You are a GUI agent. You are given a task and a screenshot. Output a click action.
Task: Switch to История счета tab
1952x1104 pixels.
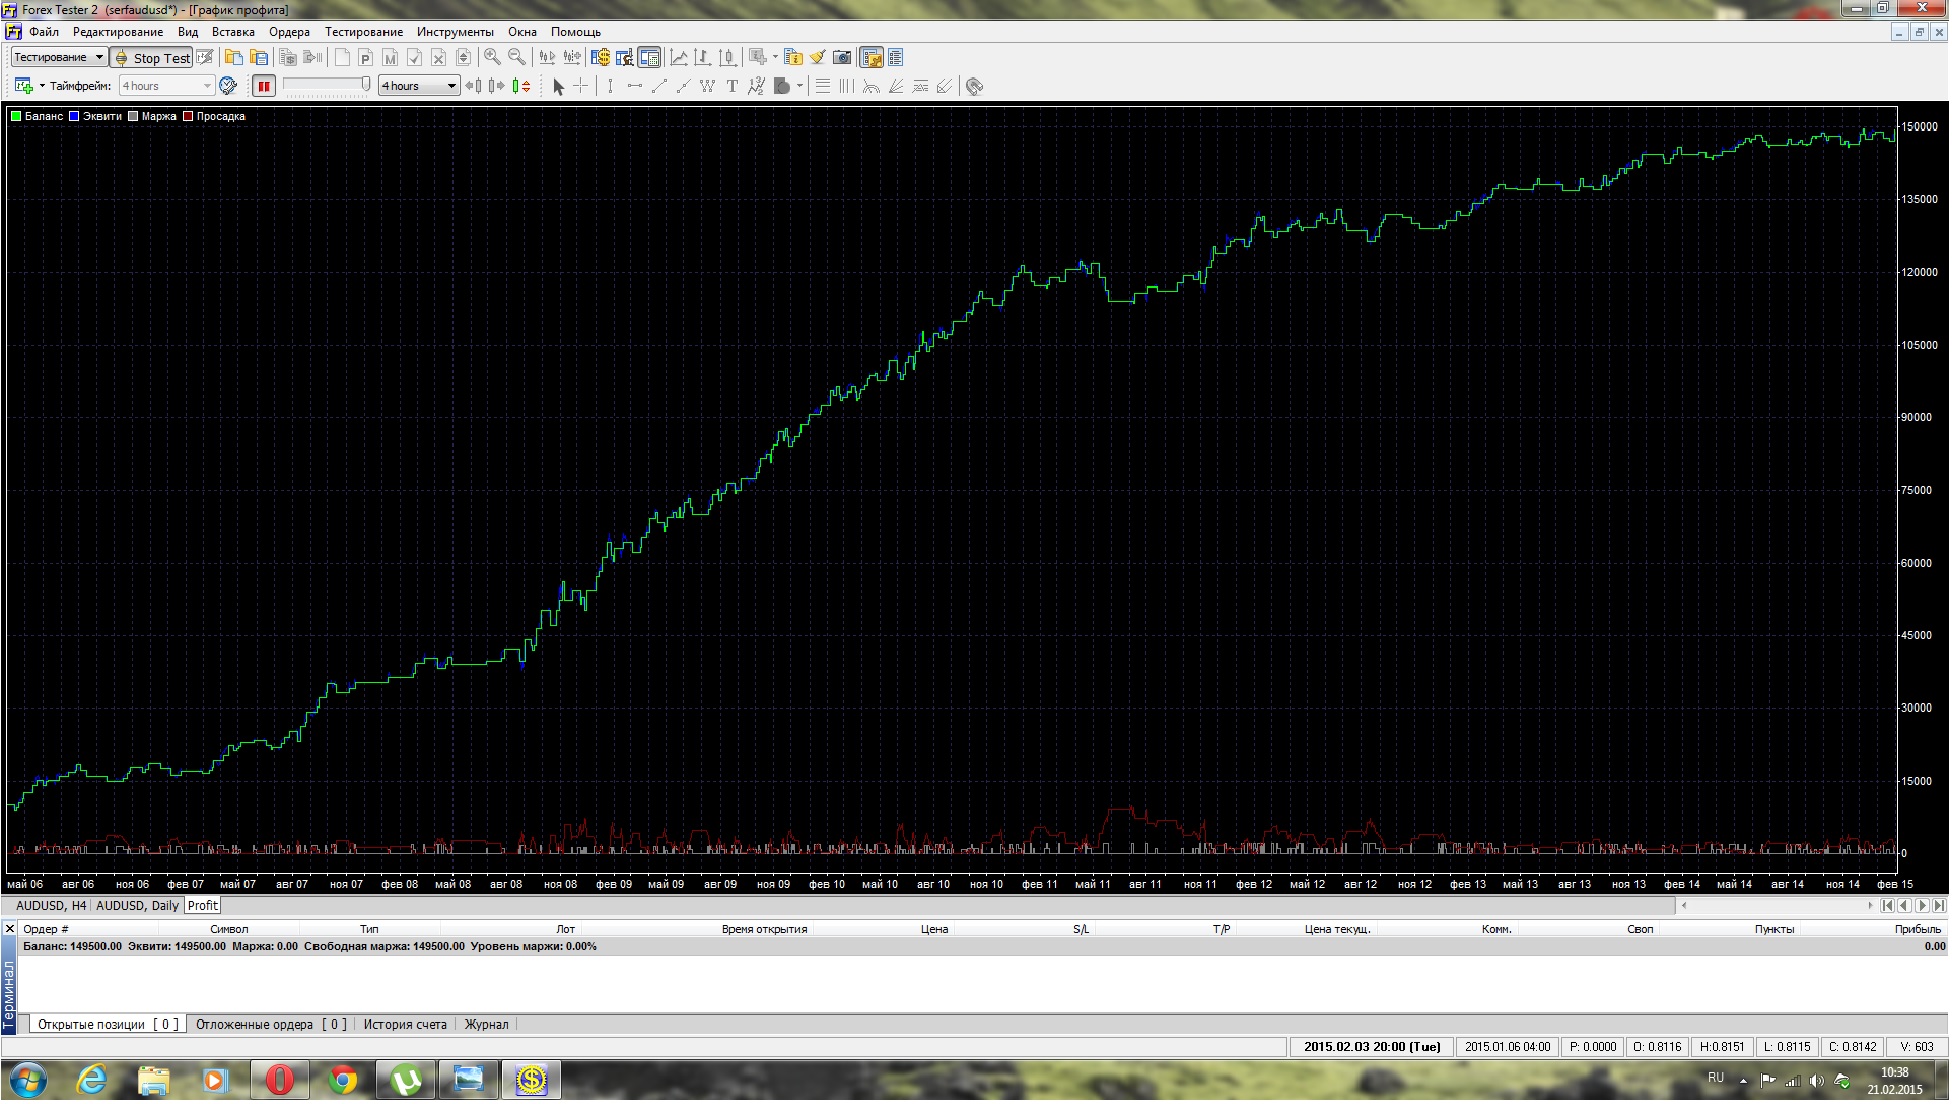pos(405,1024)
